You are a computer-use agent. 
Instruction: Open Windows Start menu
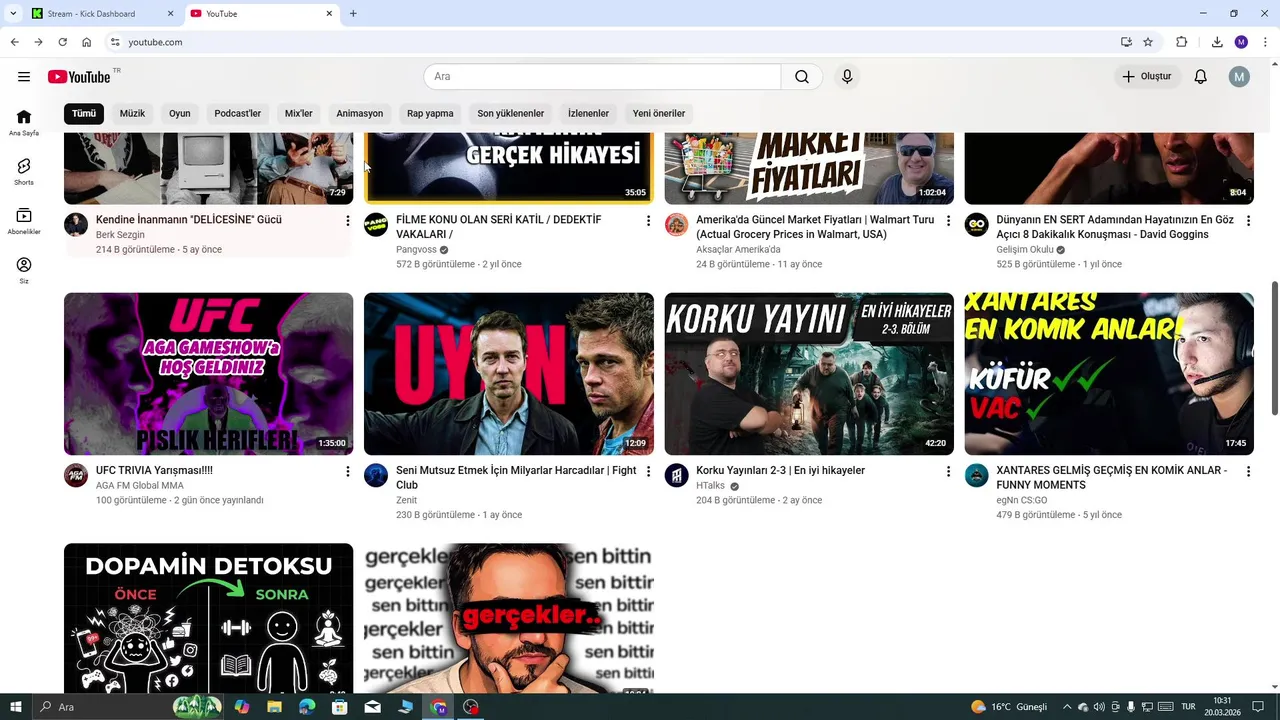click(x=15, y=707)
